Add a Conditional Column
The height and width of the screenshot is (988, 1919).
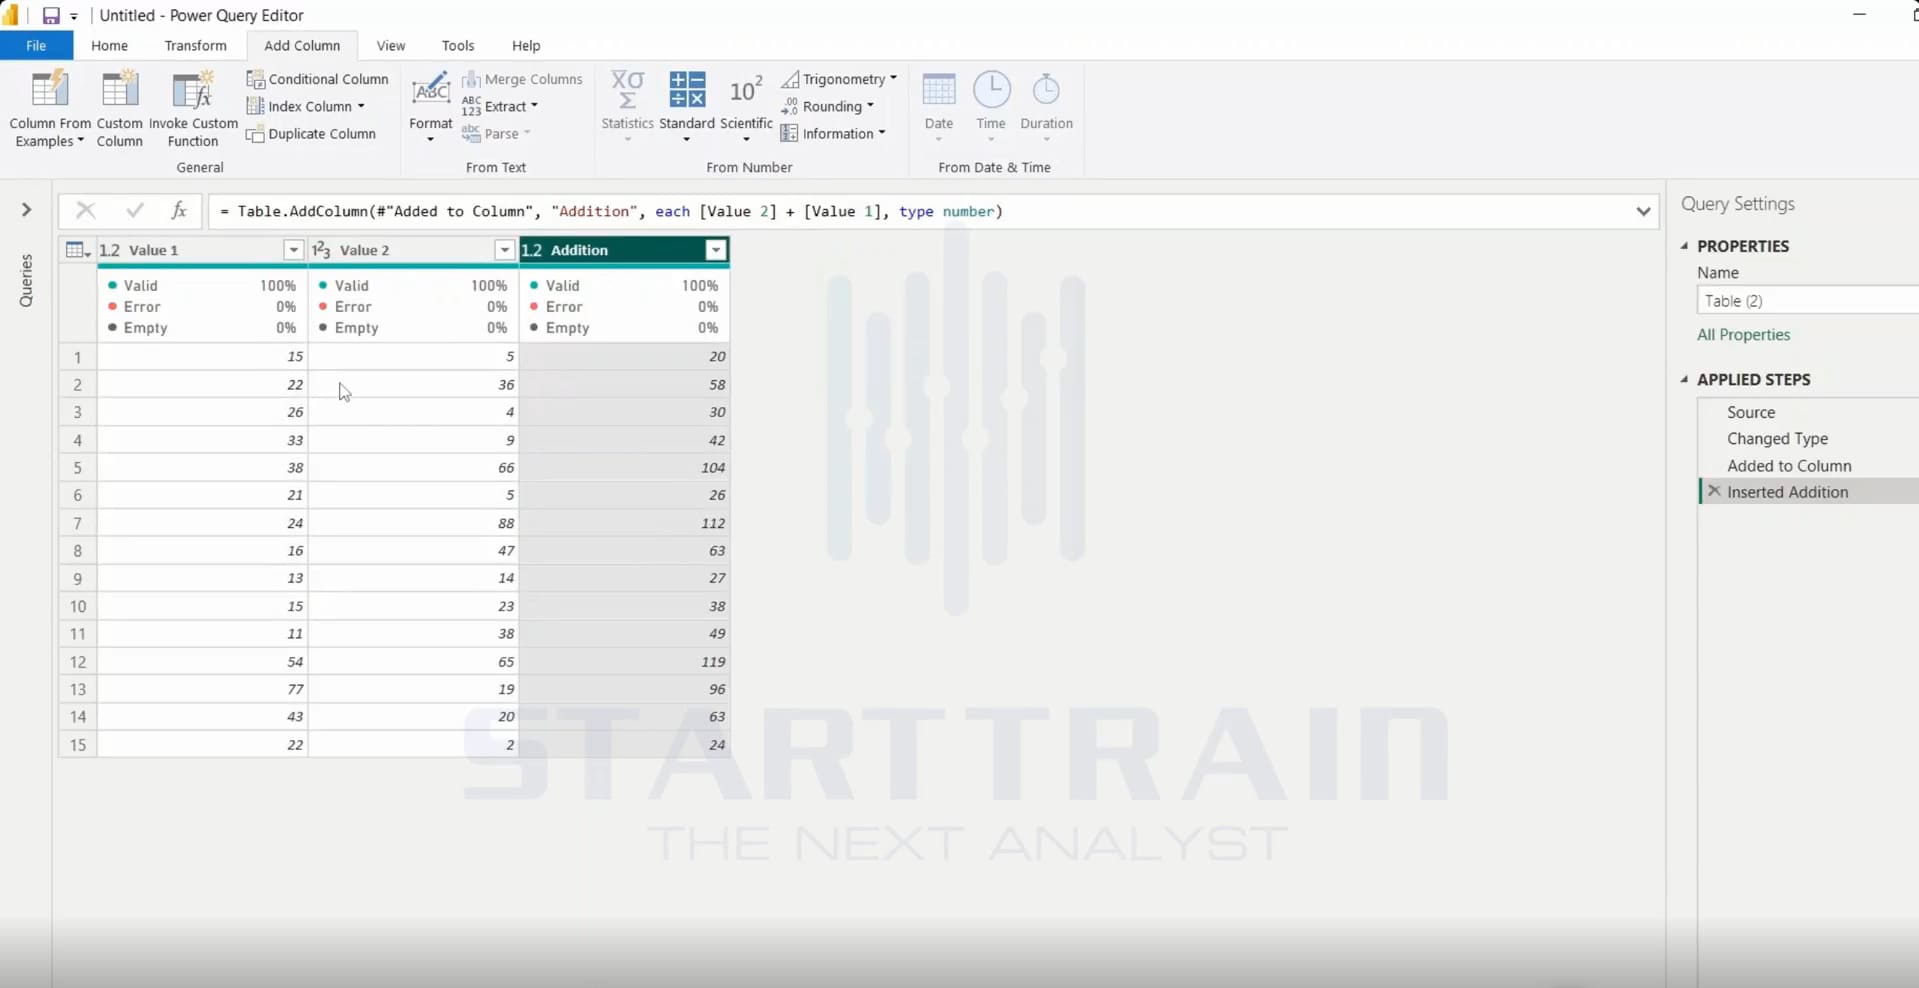[318, 79]
